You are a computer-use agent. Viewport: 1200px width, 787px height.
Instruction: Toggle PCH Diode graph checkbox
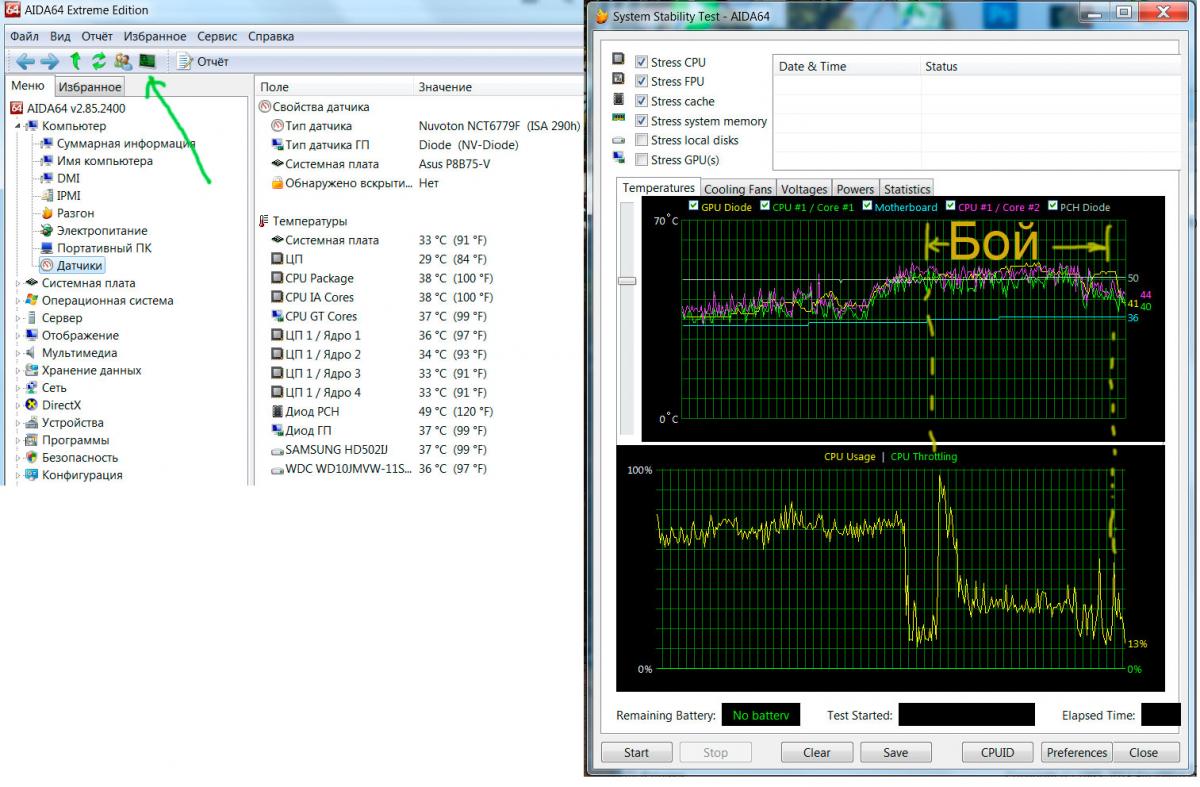coord(1052,206)
